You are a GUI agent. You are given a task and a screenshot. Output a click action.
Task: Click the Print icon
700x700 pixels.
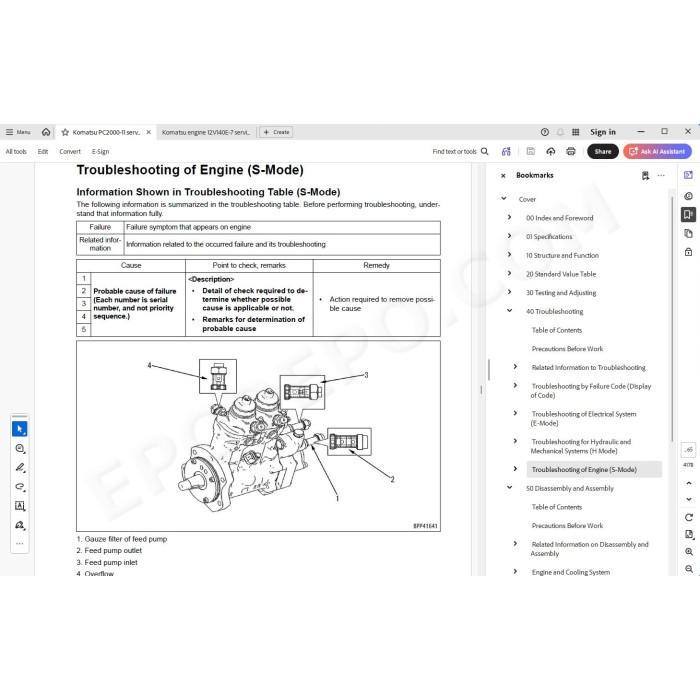[x=571, y=152]
